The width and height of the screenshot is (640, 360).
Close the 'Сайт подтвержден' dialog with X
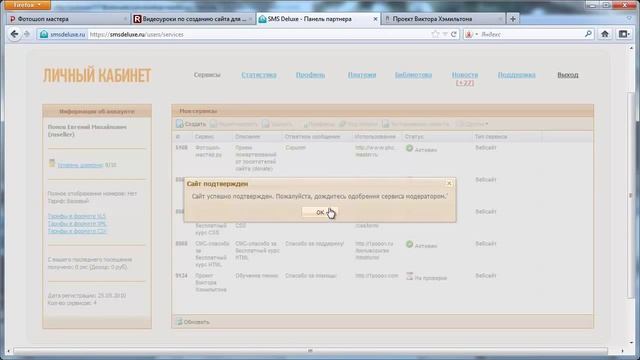click(x=449, y=183)
